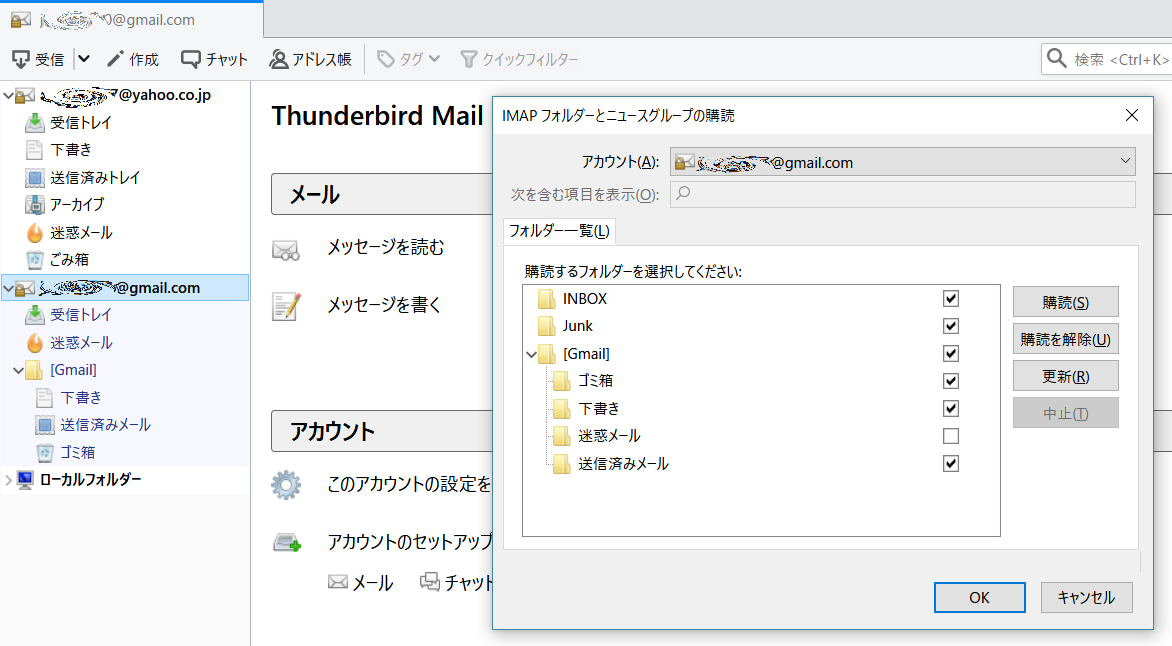Select the gmail.com account row in sidebar
Screen dimensions: 1172x646
(125, 288)
